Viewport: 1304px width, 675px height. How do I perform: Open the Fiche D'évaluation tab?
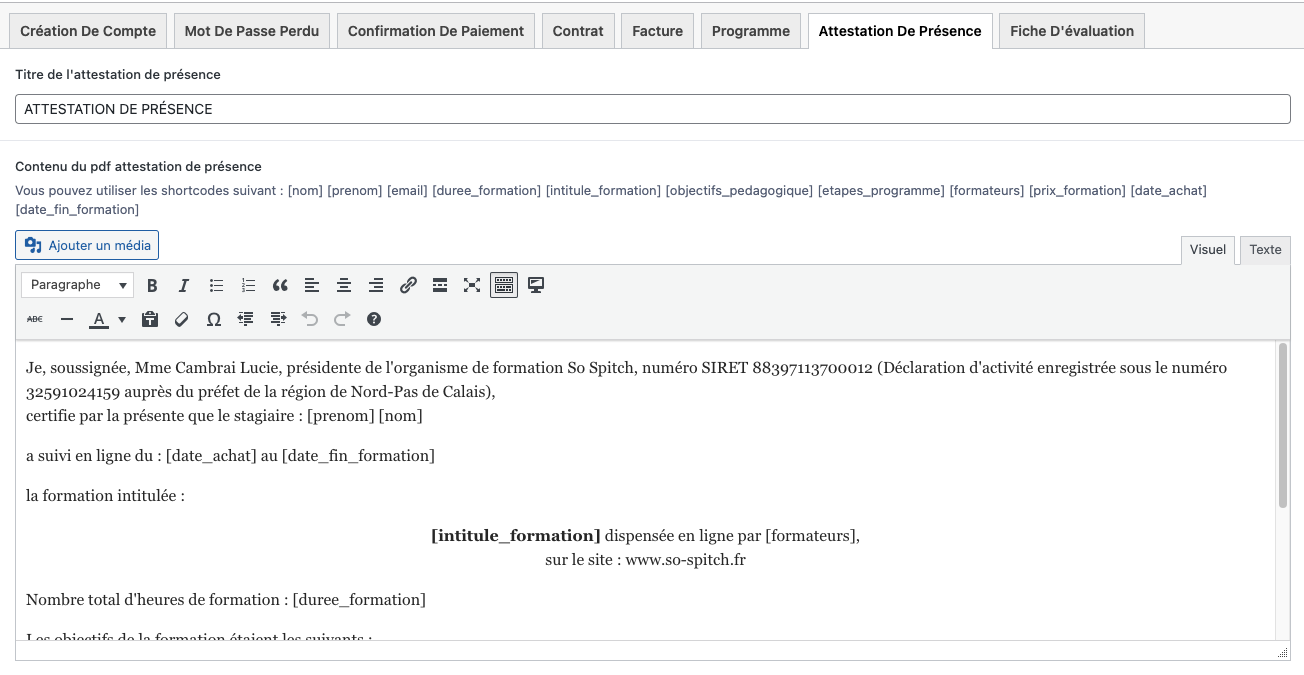tap(1071, 31)
